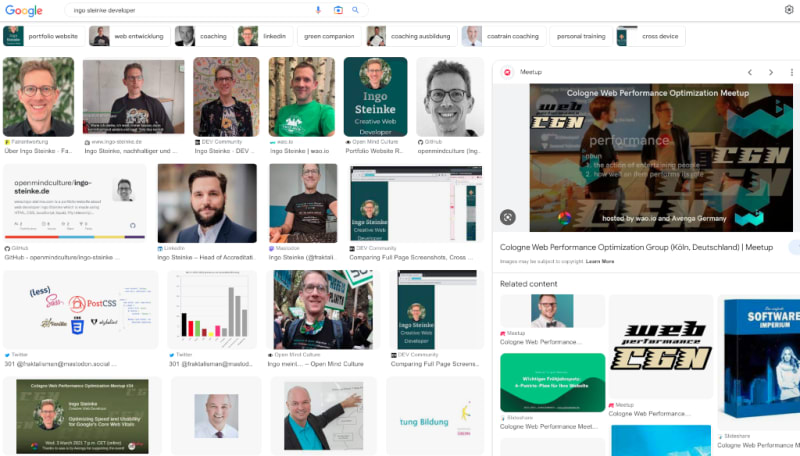Open 'Portfolio Website' Creative Web Developer thumbnail

click(376, 96)
